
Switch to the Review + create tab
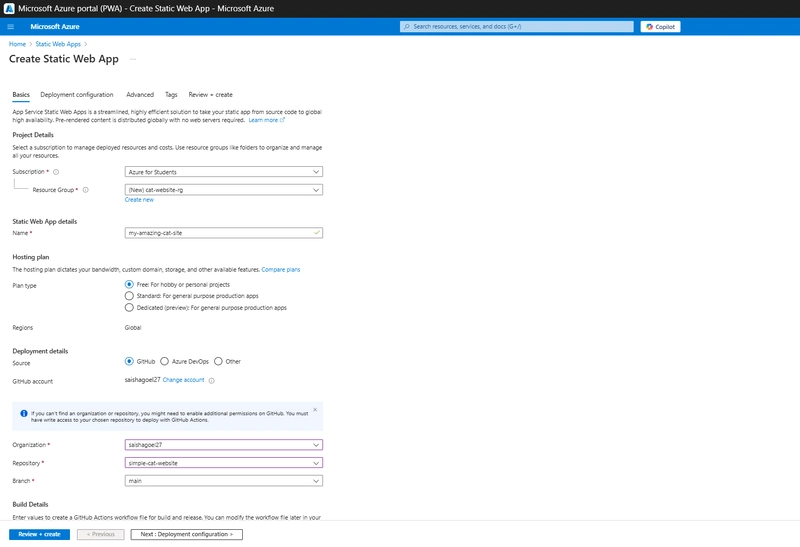(x=210, y=95)
